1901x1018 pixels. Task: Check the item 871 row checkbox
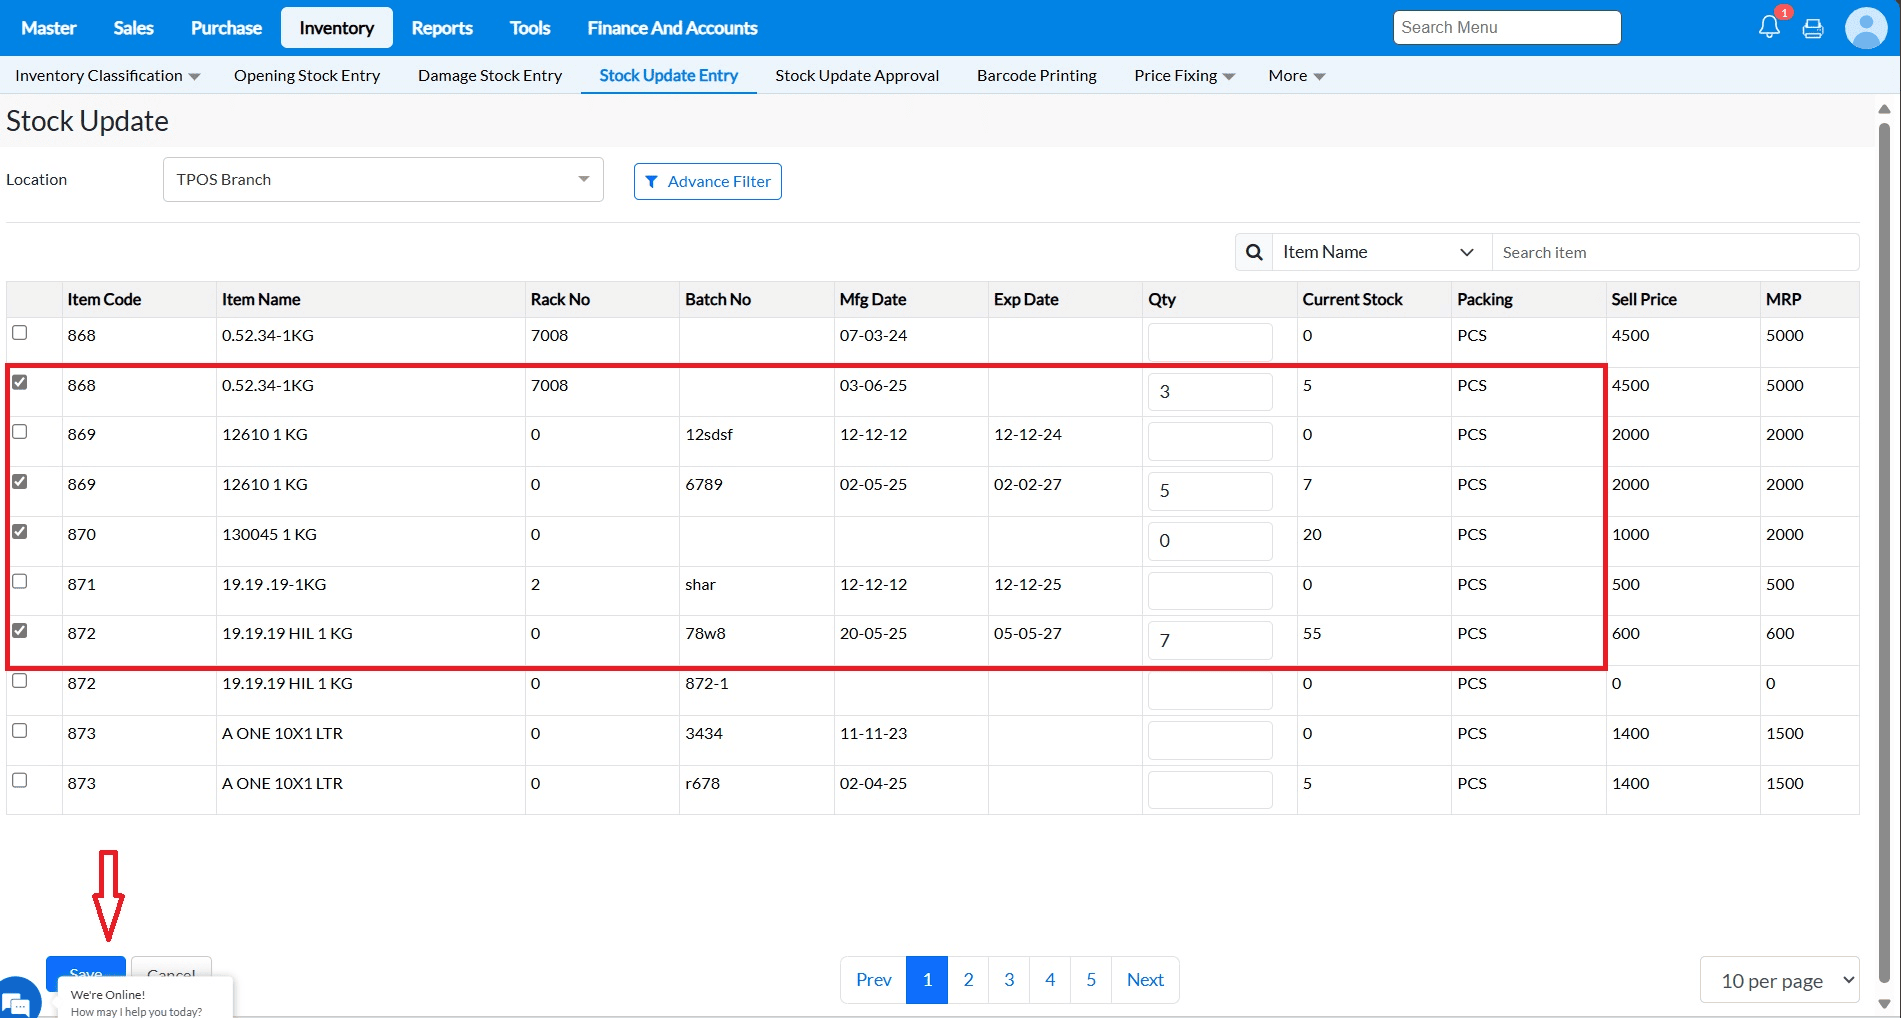(x=20, y=581)
